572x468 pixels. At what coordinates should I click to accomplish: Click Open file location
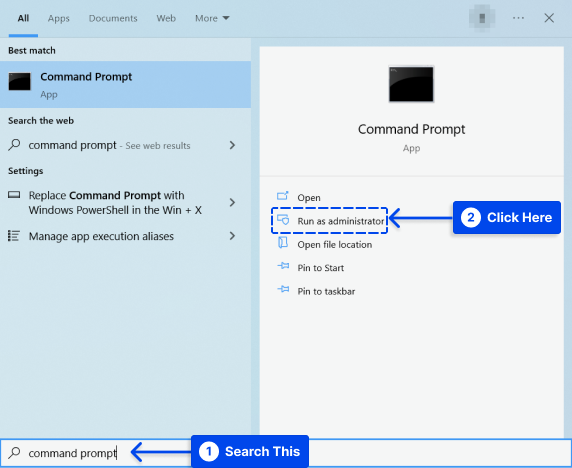coord(335,244)
